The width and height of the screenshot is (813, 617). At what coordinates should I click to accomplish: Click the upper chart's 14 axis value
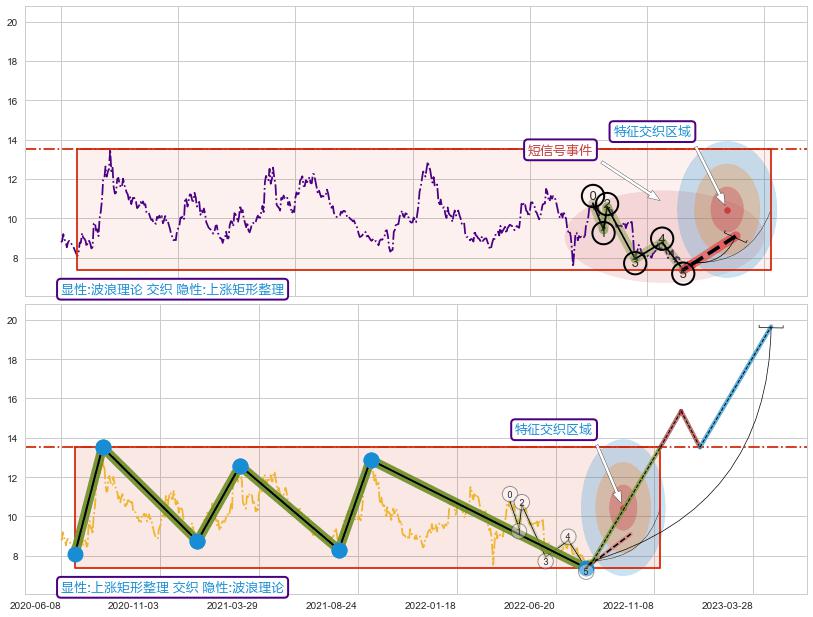click(12, 141)
